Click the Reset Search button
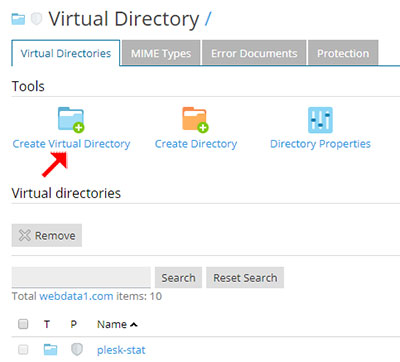This screenshot has width=400, height=362. 245,277
